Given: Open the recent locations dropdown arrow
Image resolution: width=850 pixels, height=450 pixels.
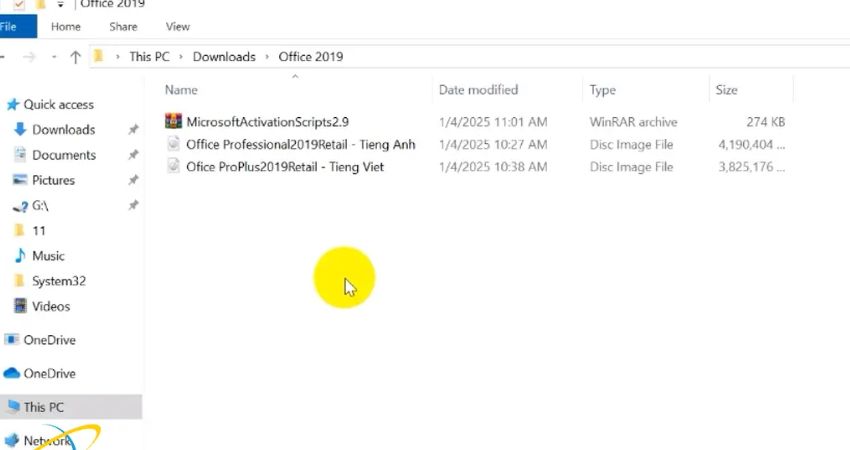Looking at the screenshot, I should 54,57.
